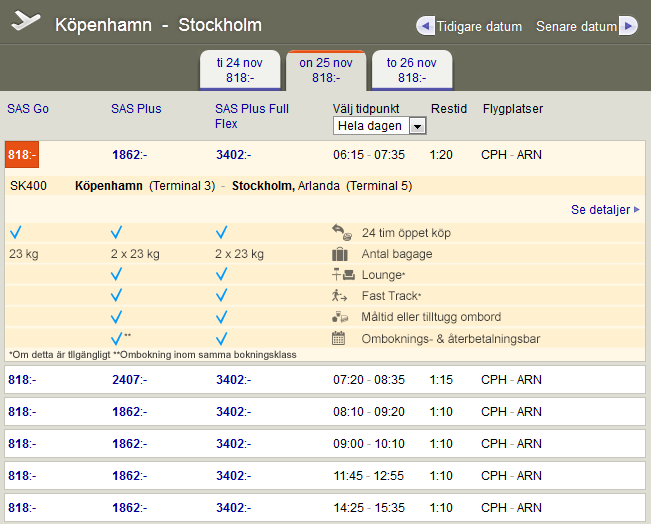Click the left arrow for Tidigare datum
This screenshot has height=524, width=651.
[425, 26]
